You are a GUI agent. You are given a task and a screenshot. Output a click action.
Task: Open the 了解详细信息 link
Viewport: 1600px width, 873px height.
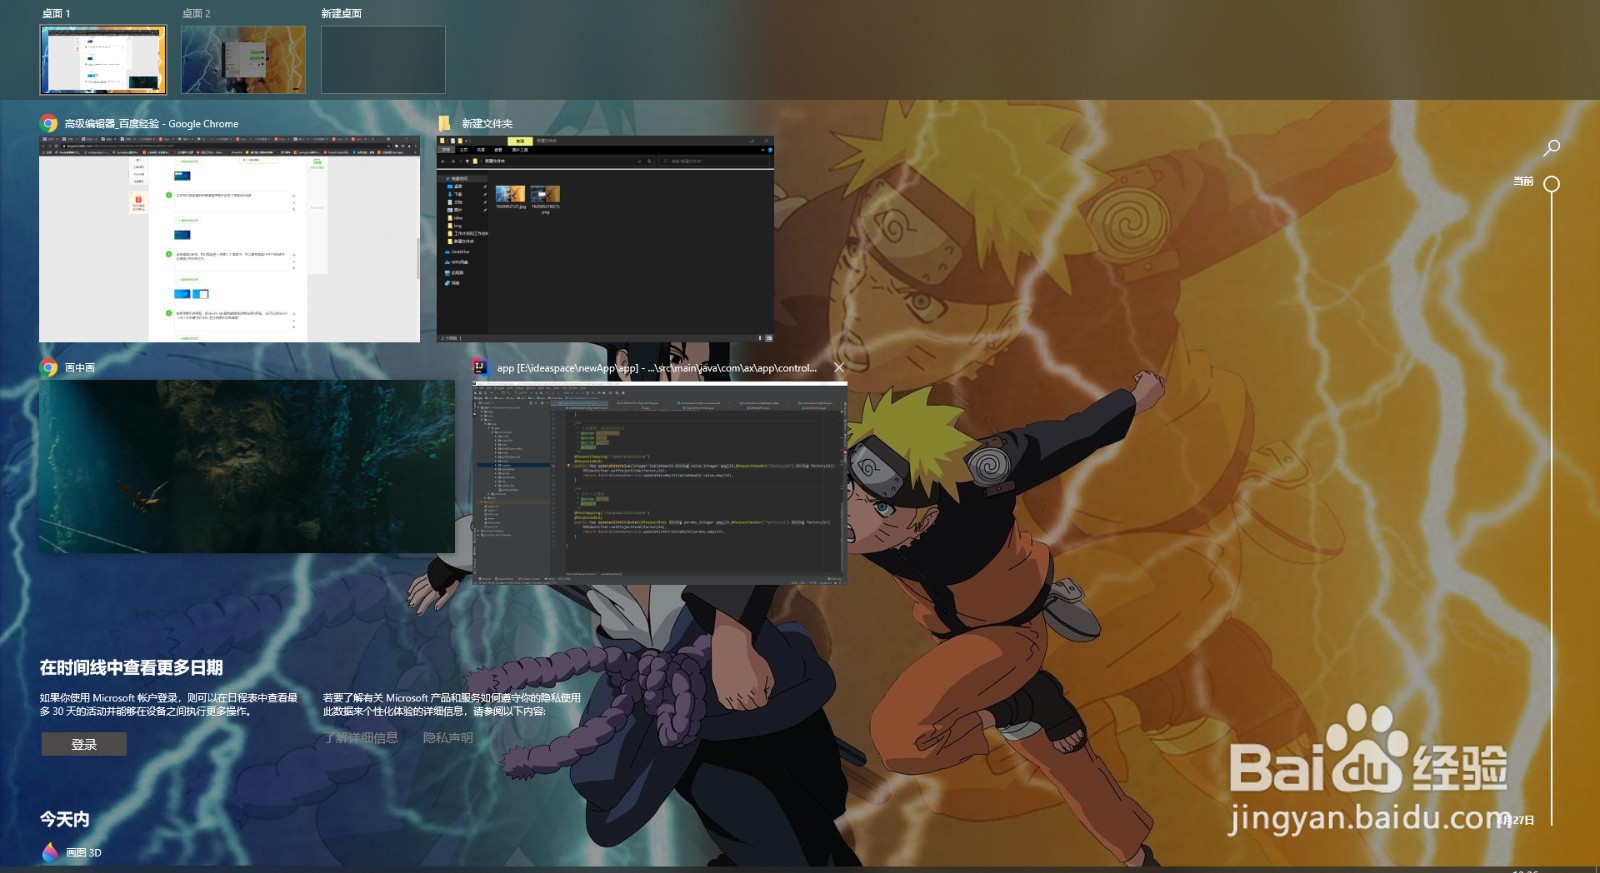tap(361, 738)
